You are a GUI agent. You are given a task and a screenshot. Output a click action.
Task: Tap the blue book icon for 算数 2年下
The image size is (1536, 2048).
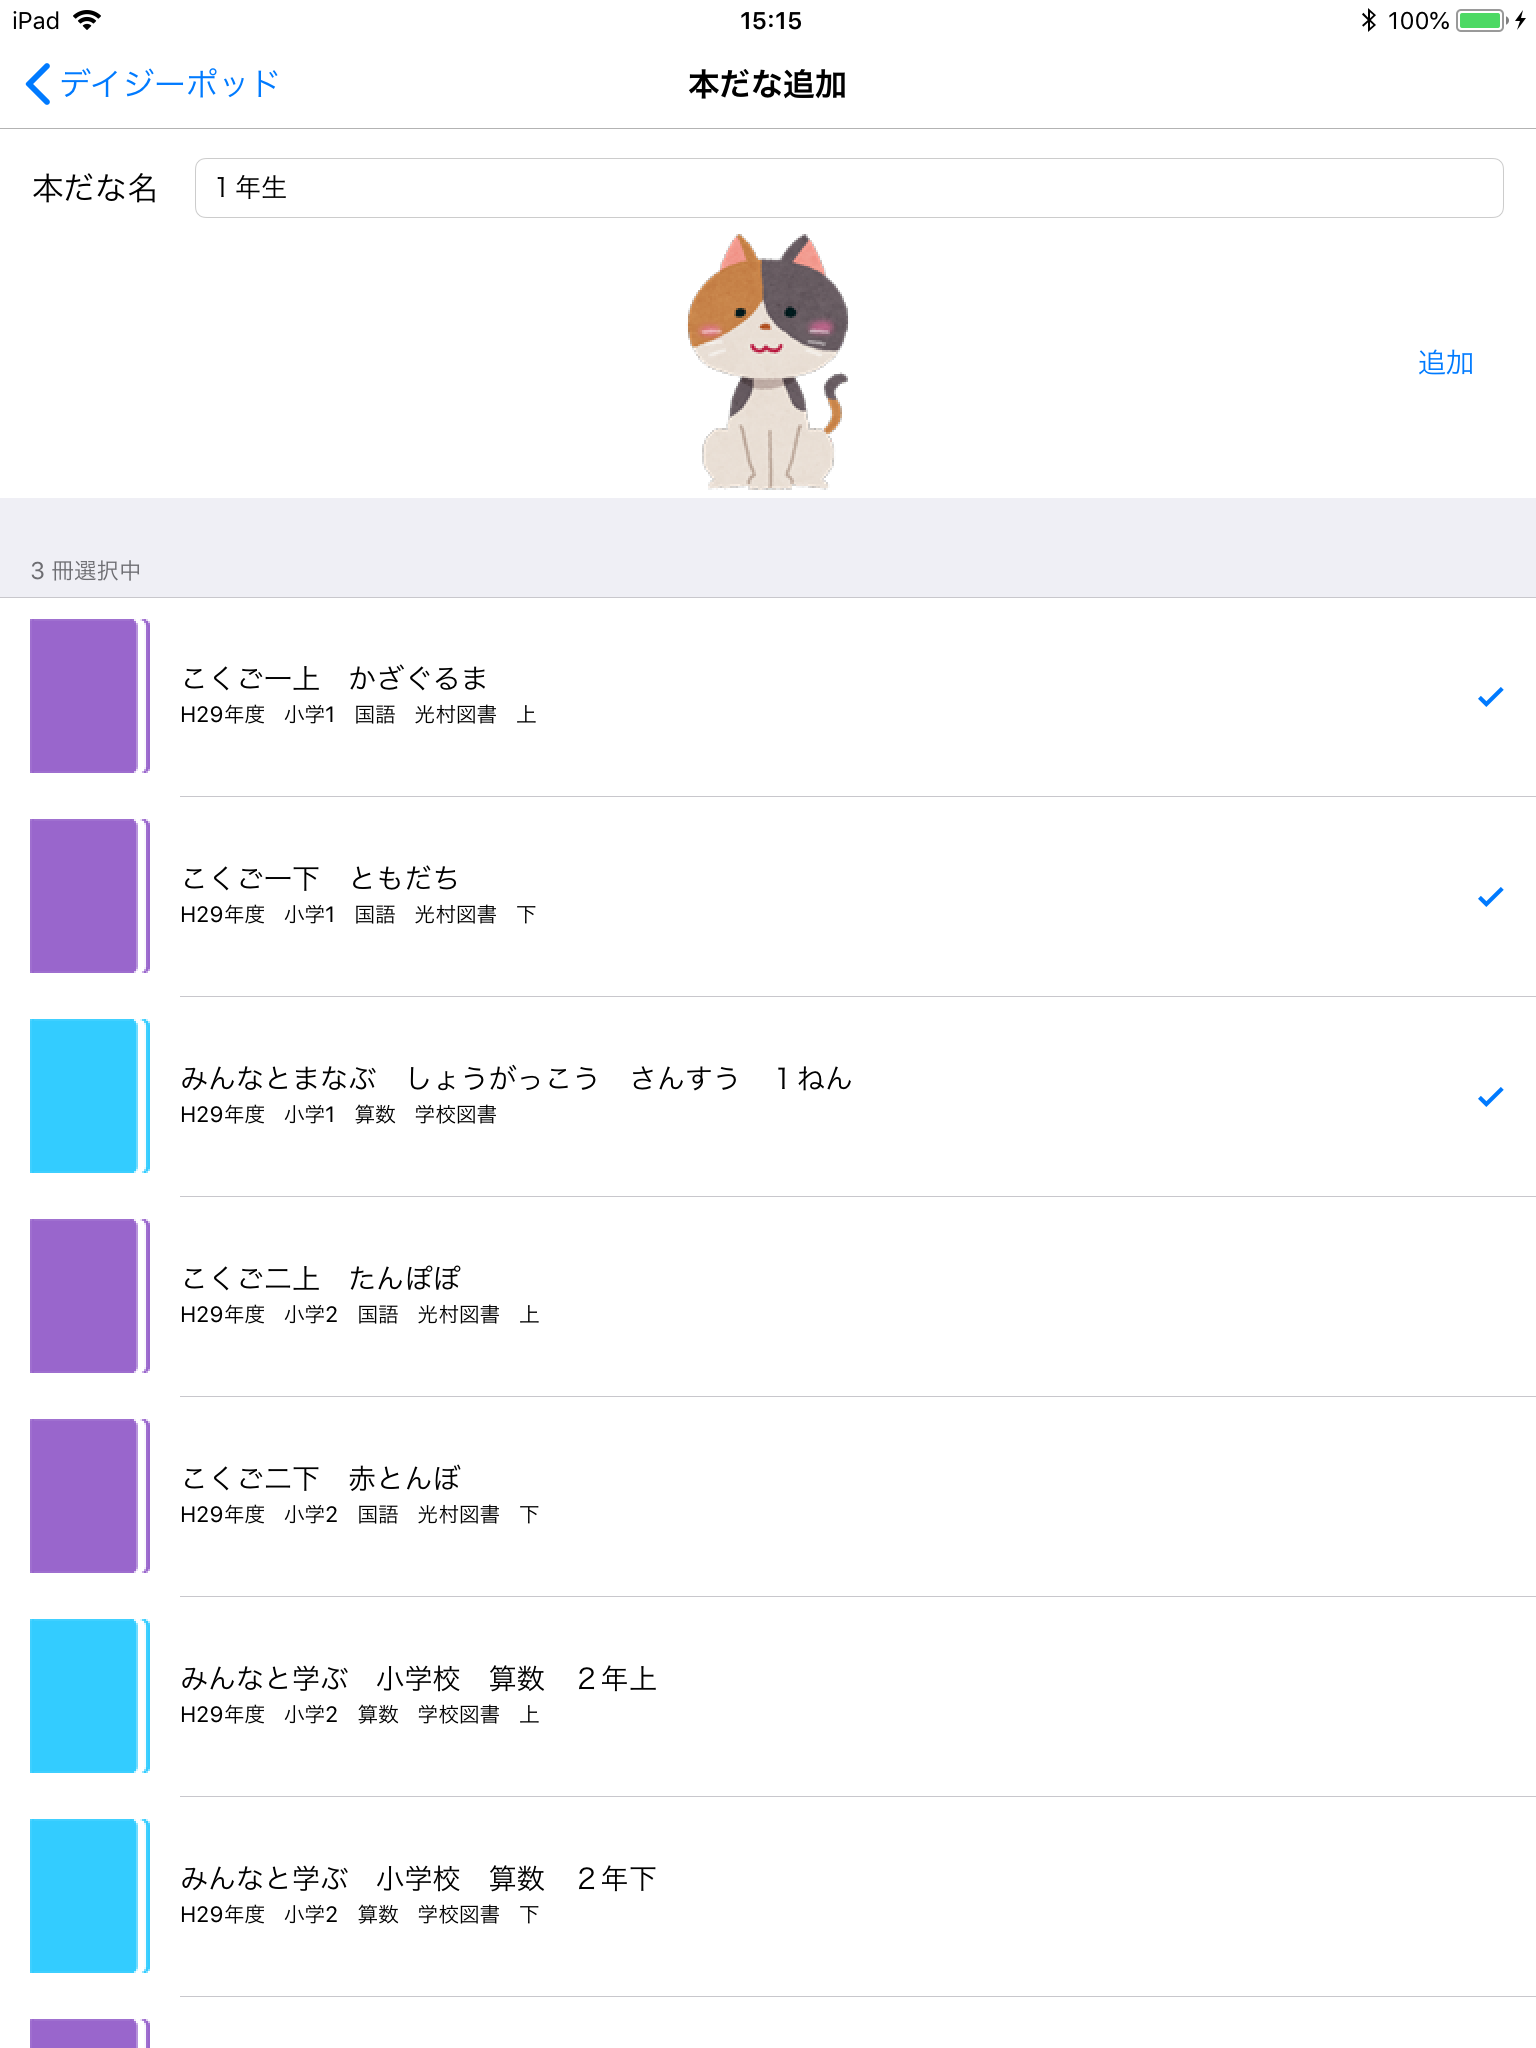point(88,1896)
